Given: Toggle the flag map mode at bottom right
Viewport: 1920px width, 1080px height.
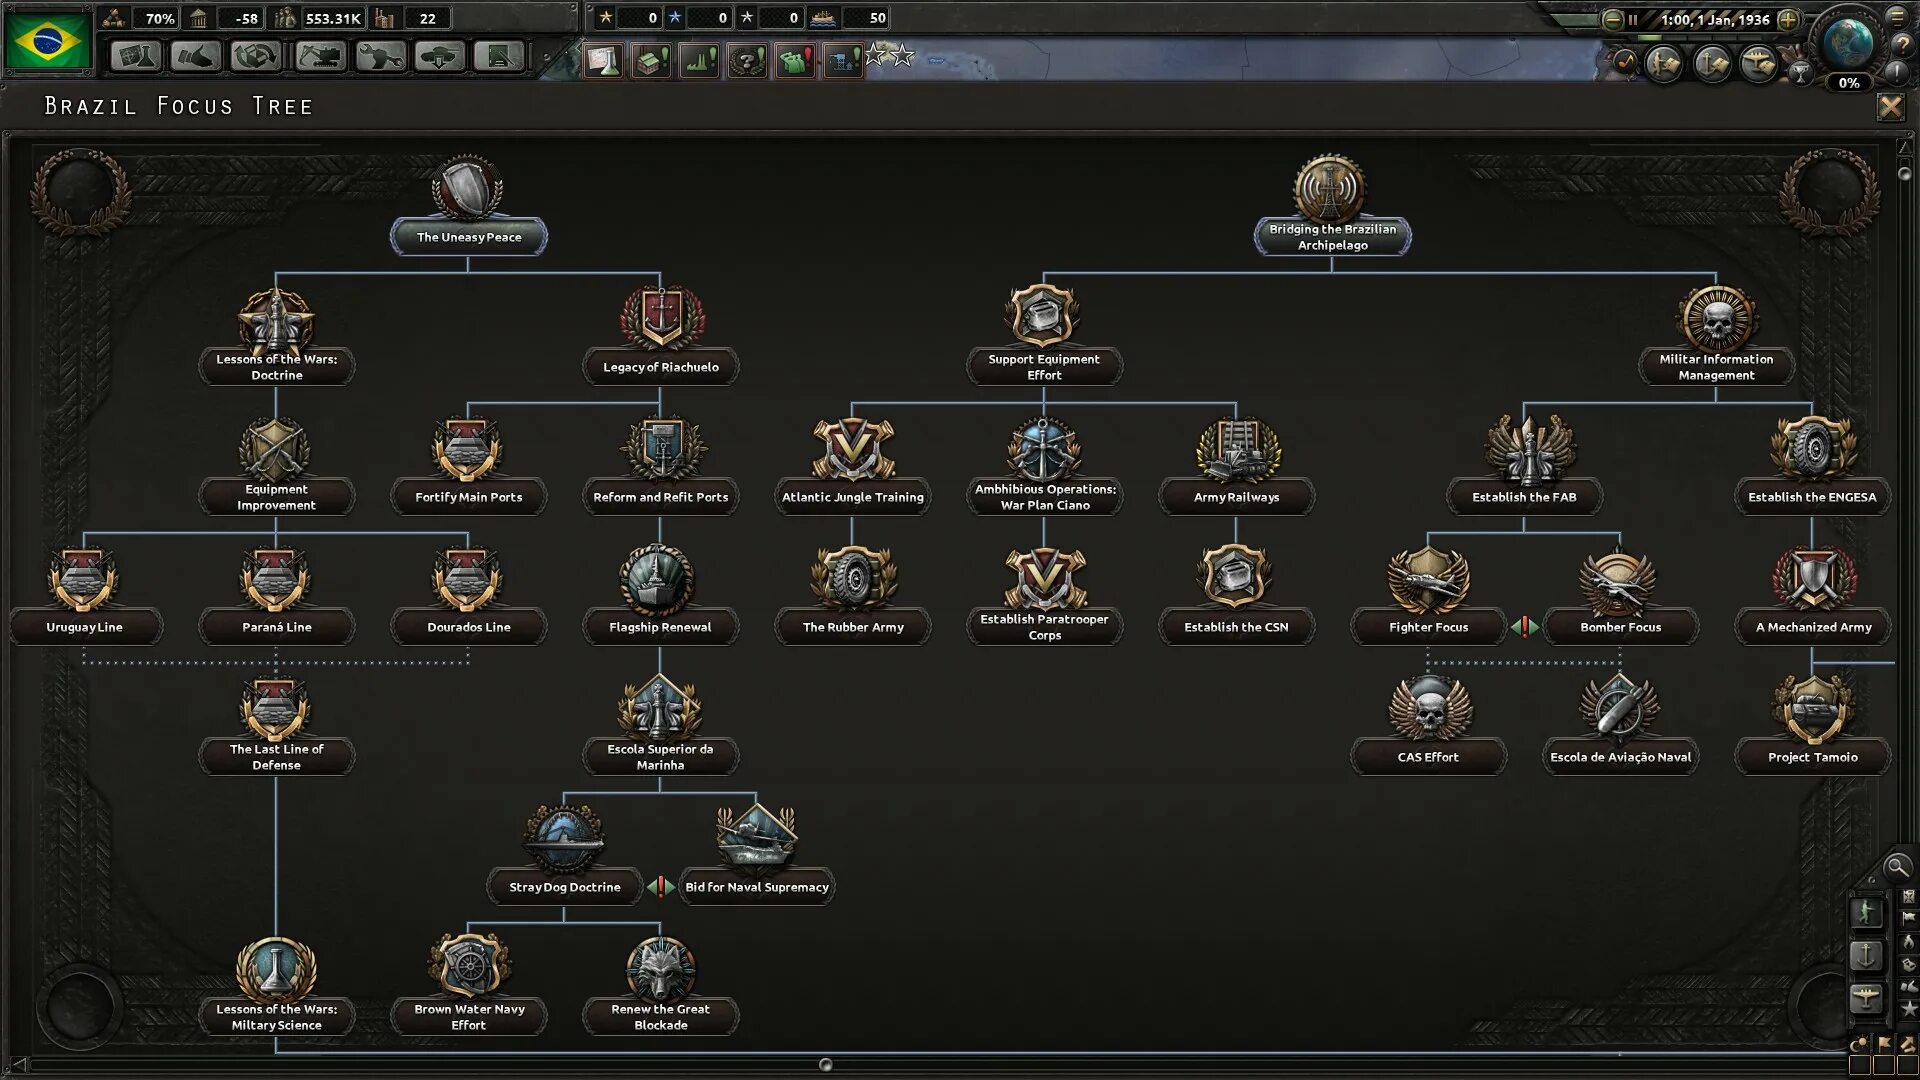Looking at the screenshot, I should point(1885,1043).
